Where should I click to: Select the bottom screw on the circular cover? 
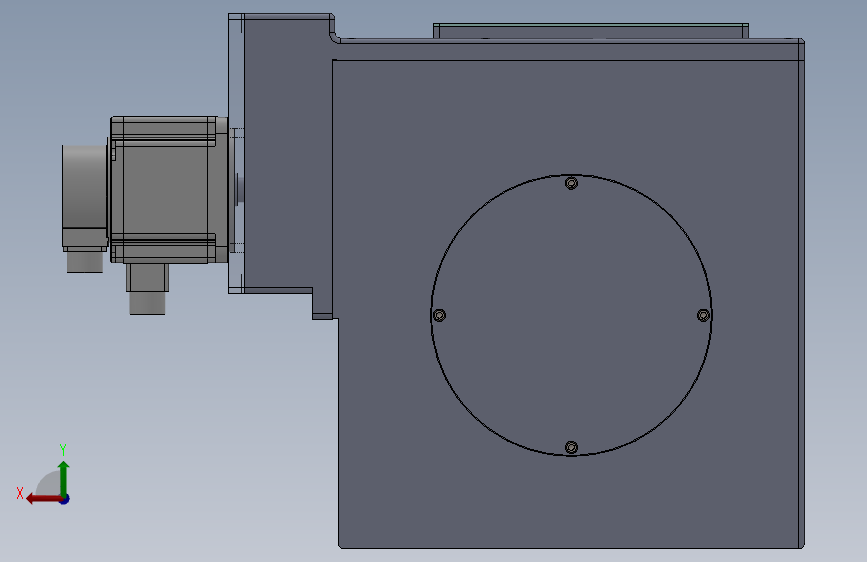coord(572,447)
